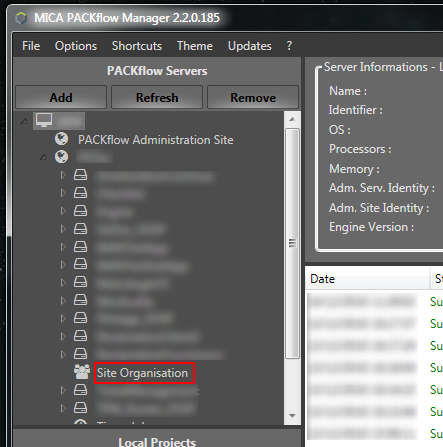Viewport: 443px width, 447px height.
Task: Open the ? help menu
Action: pos(289,46)
